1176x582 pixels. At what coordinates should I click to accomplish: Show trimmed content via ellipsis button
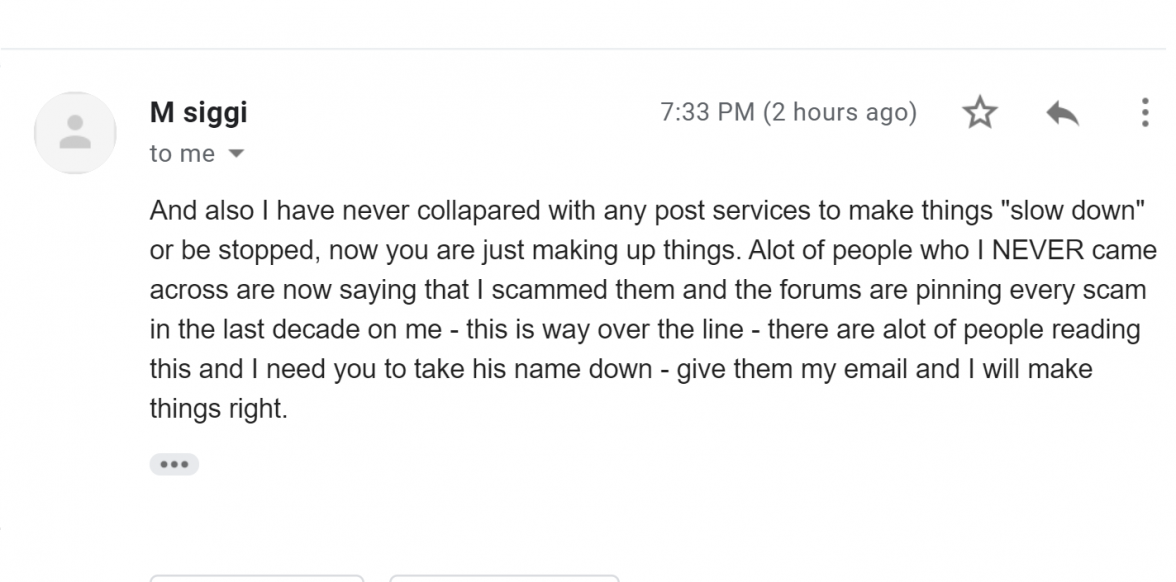pyautogui.click(x=174, y=465)
